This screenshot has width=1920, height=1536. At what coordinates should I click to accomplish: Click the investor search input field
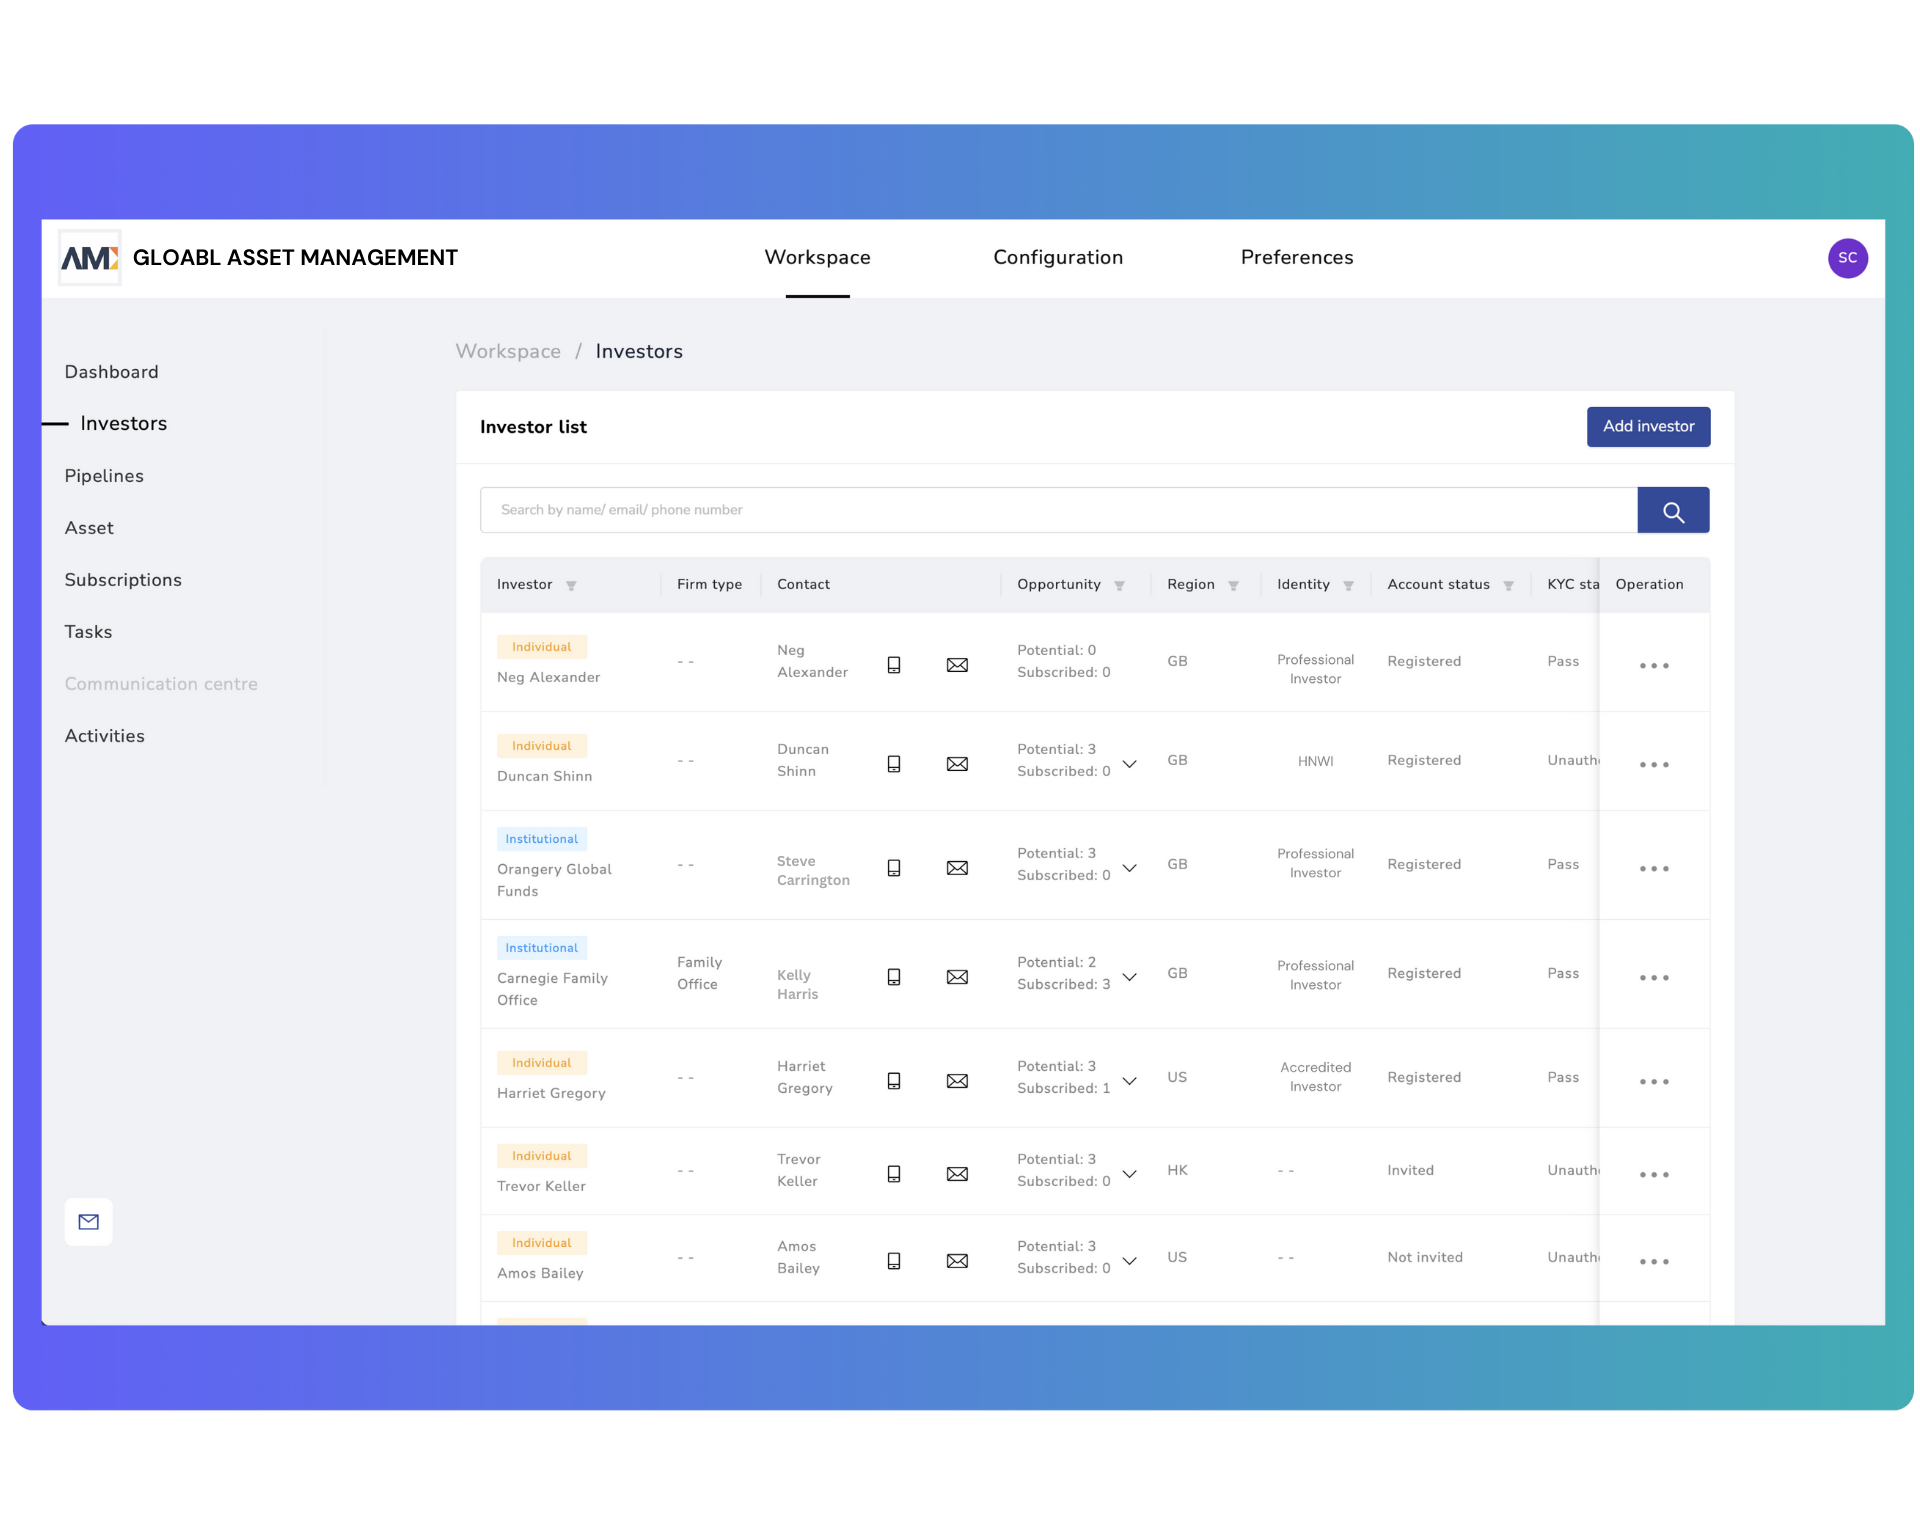pos(1058,511)
